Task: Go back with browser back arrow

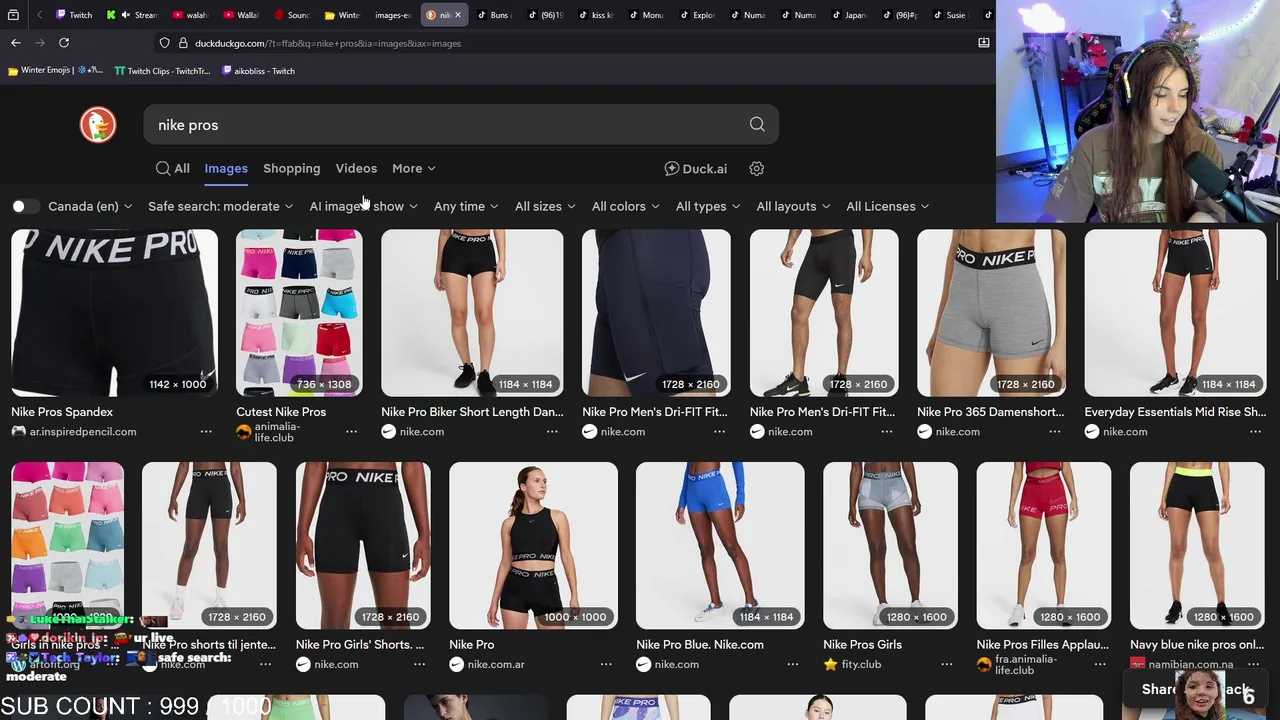Action: click(16, 43)
